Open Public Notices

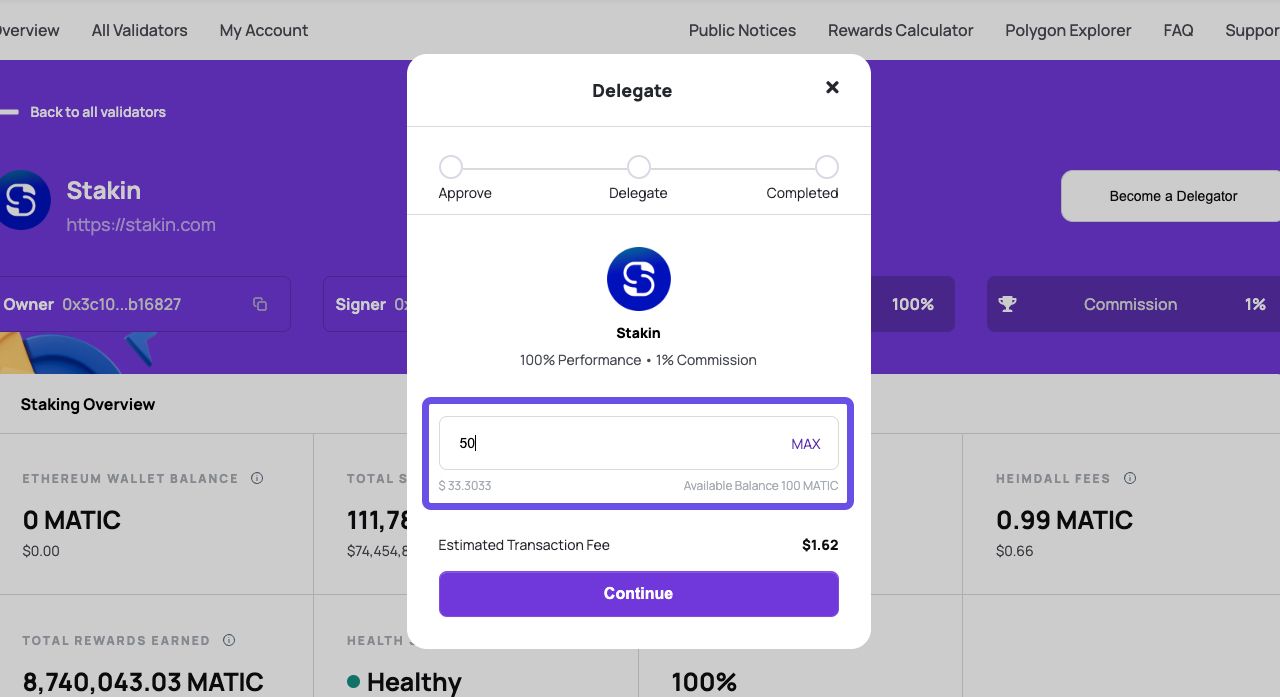[743, 30]
